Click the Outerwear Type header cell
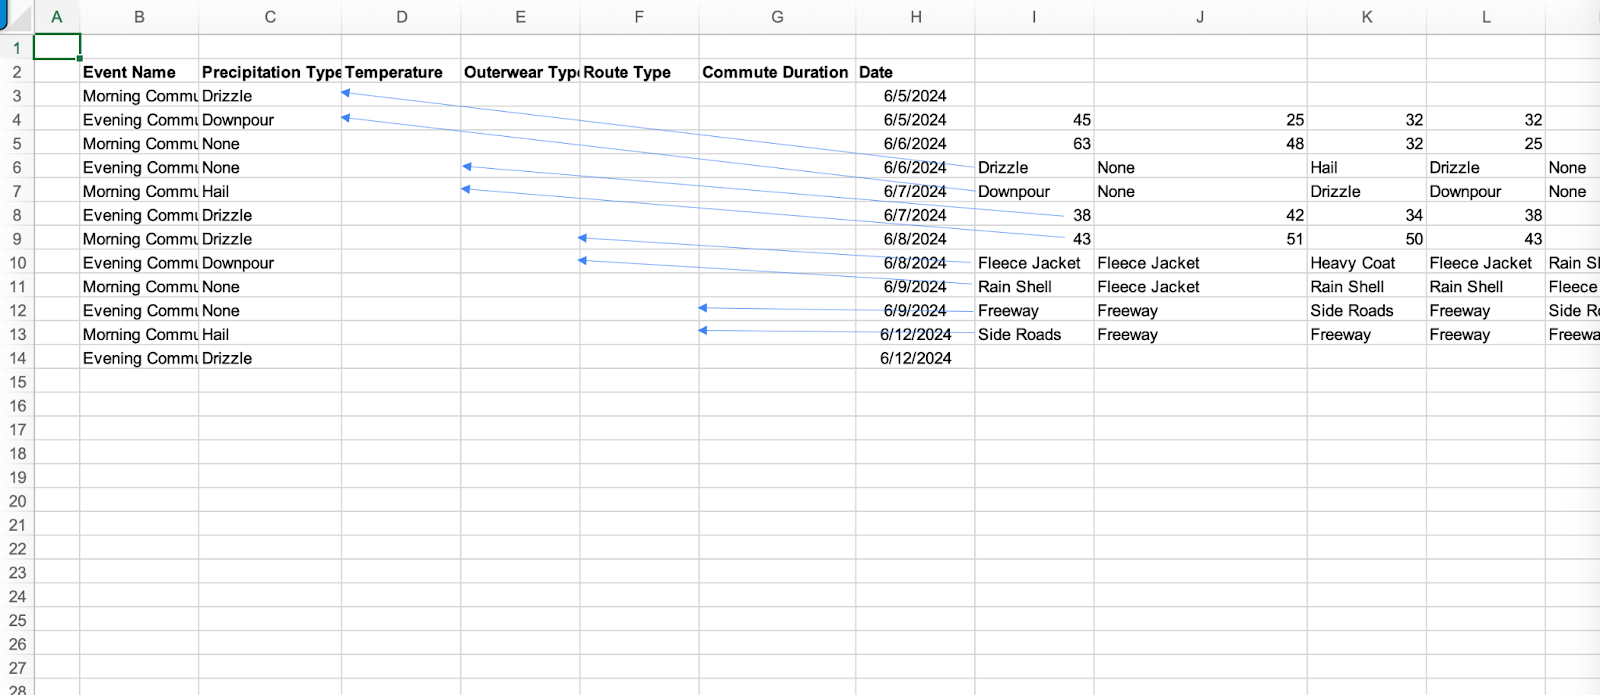Viewport: 1600px width, 695px height. coord(520,72)
